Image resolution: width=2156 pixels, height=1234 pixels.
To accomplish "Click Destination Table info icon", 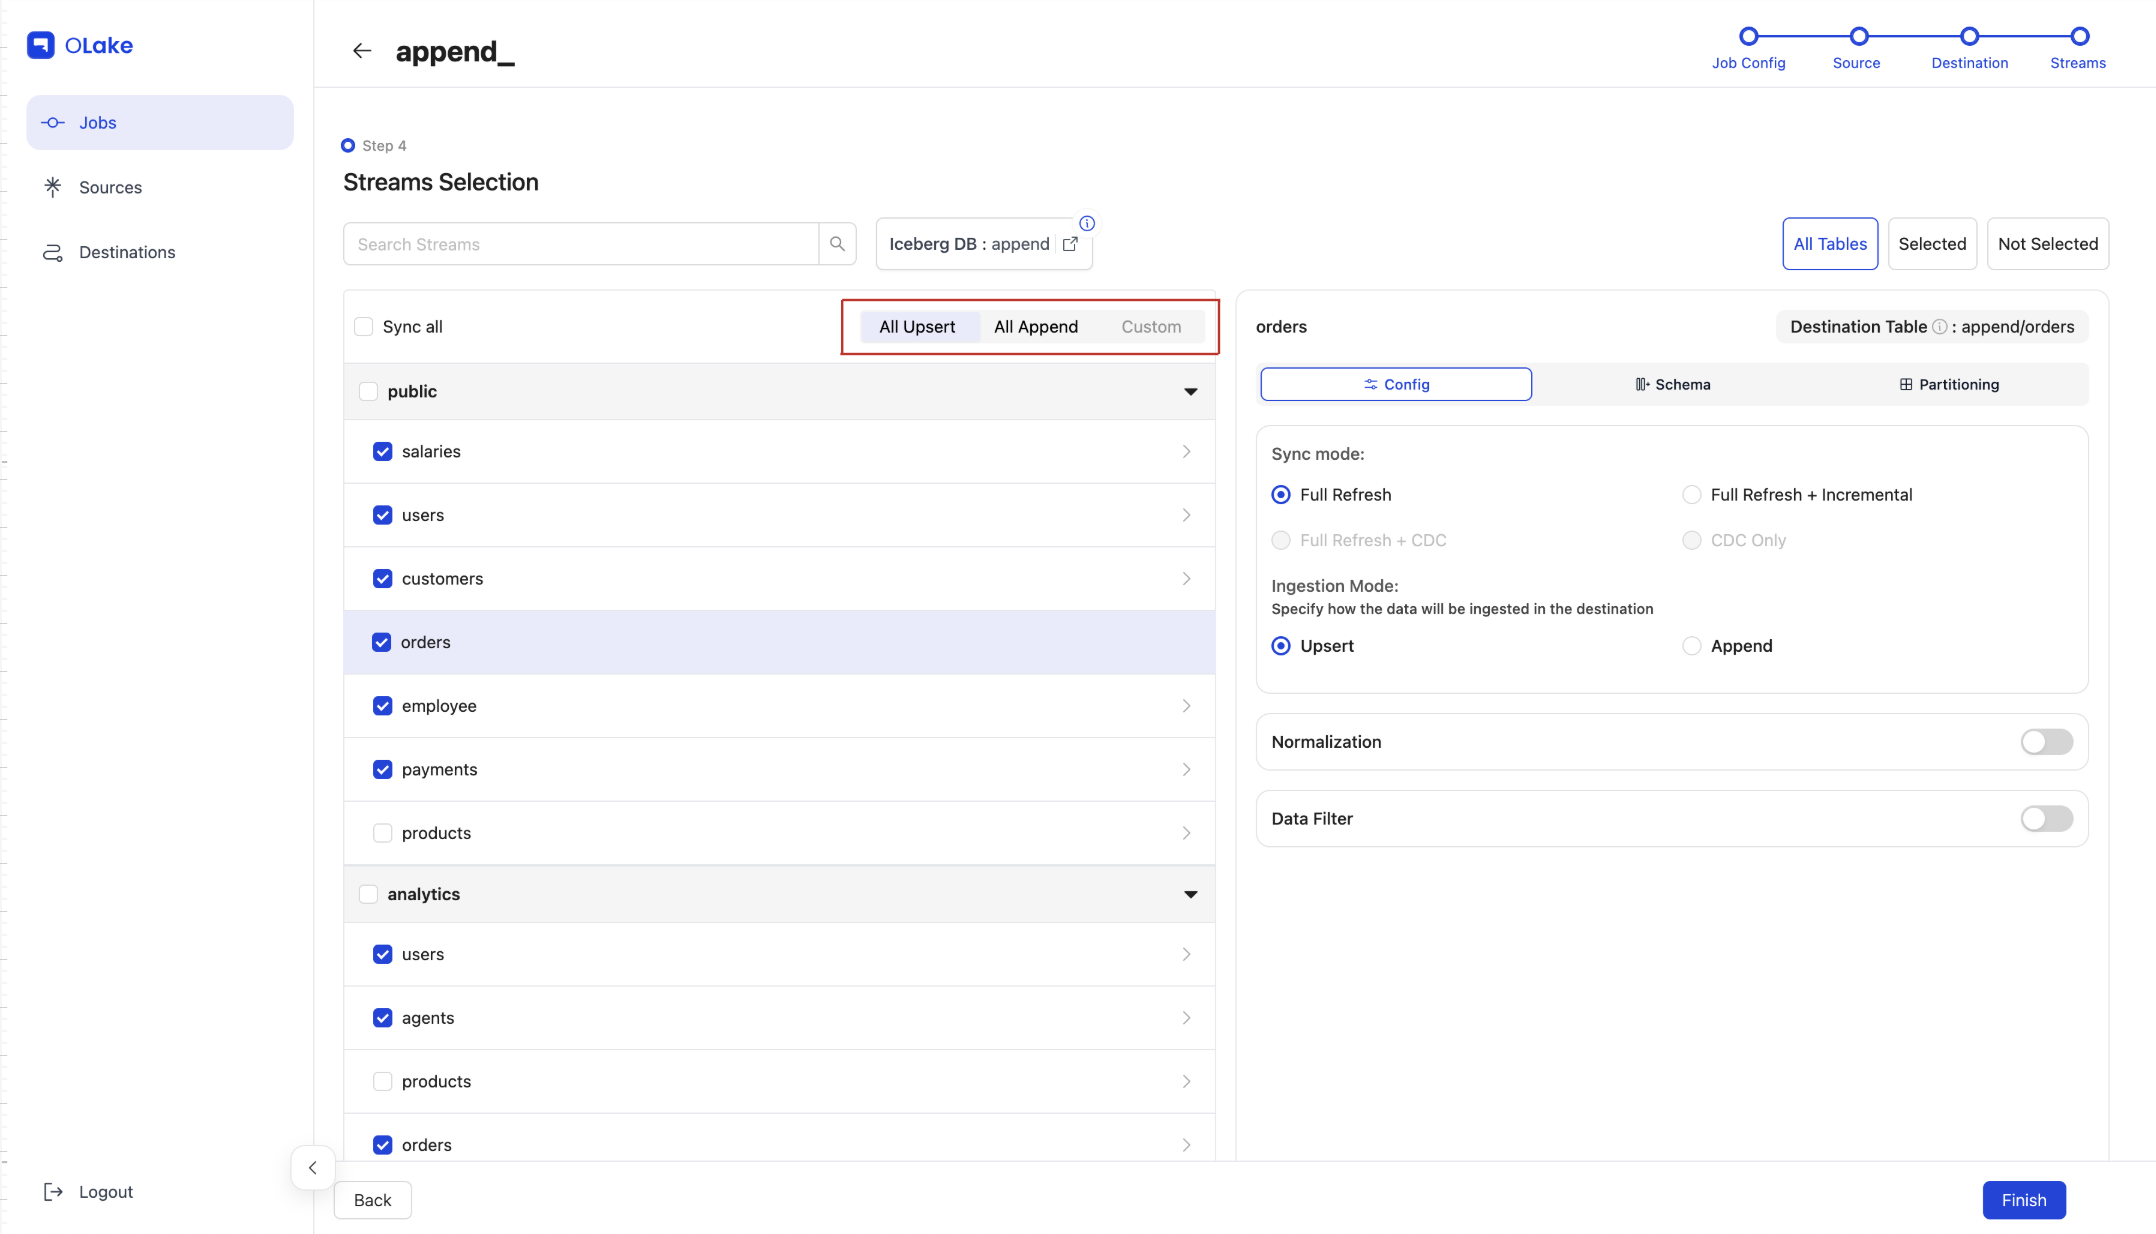I will [x=1939, y=327].
